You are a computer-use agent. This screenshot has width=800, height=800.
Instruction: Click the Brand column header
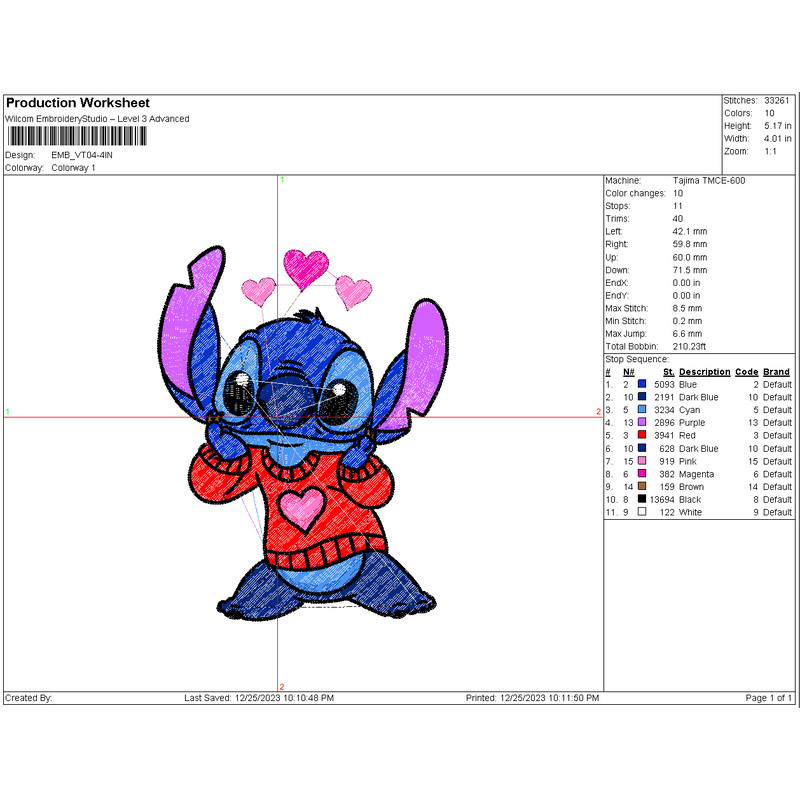pos(778,371)
